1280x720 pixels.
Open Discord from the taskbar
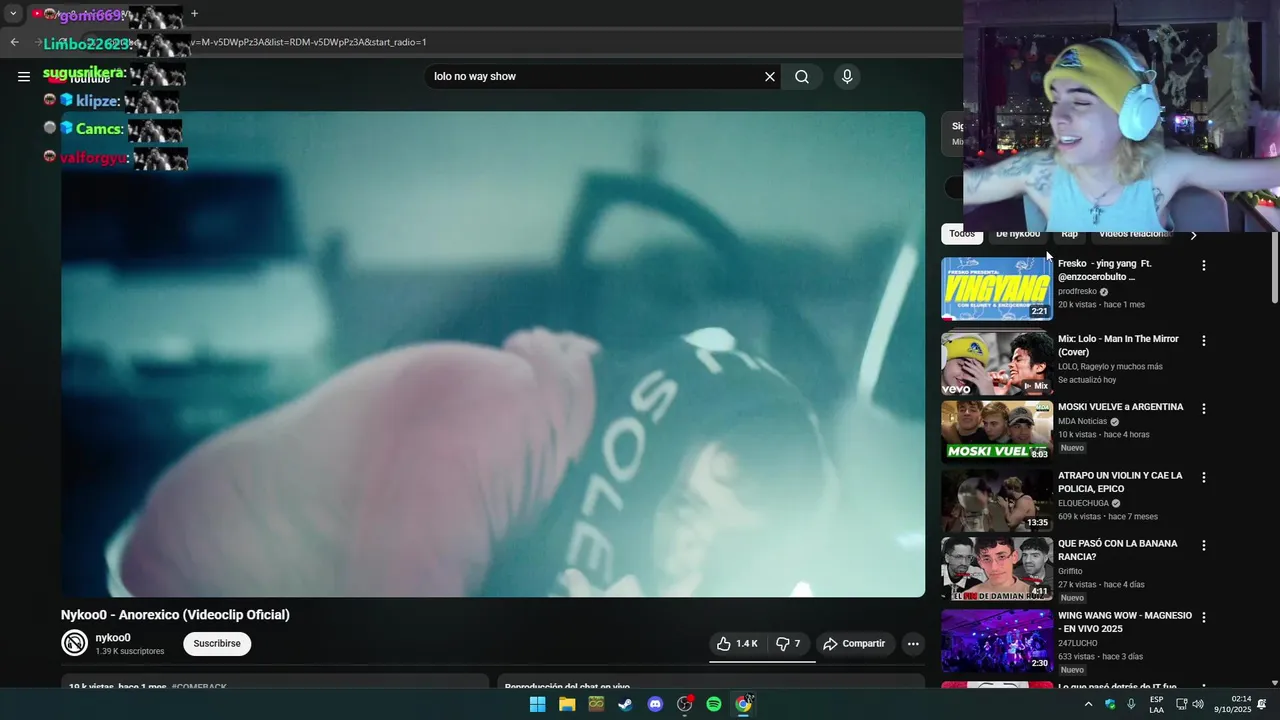655,704
